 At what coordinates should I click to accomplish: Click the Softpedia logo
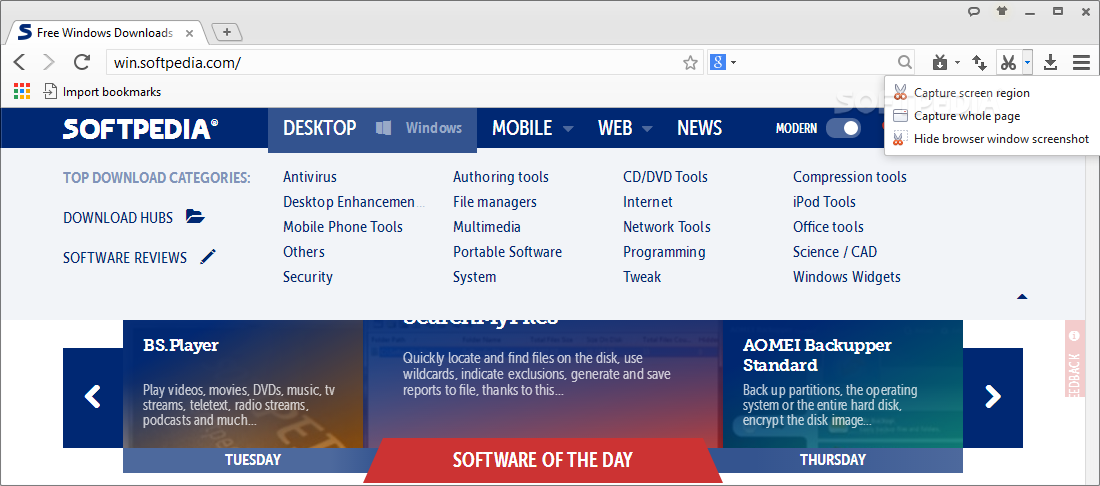[140, 129]
